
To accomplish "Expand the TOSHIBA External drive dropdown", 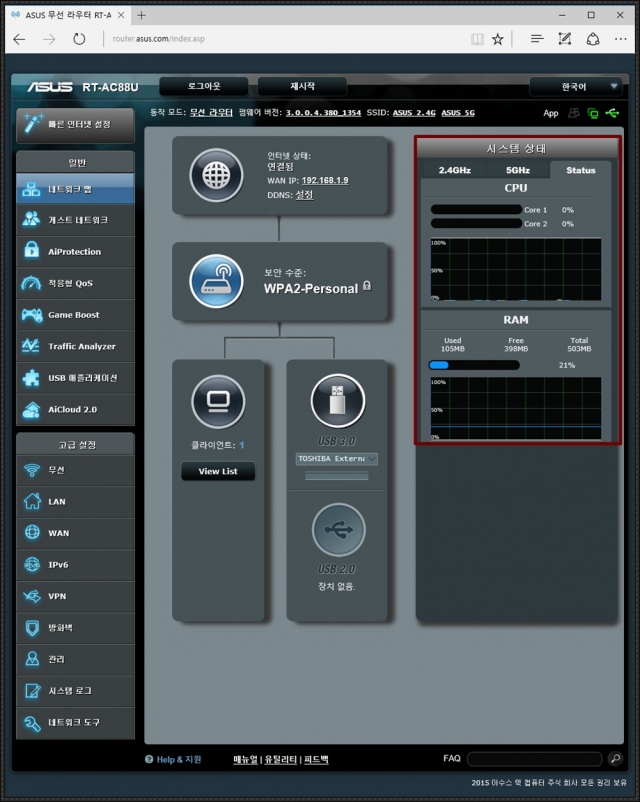I will pyautogui.click(x=337, y=459).
